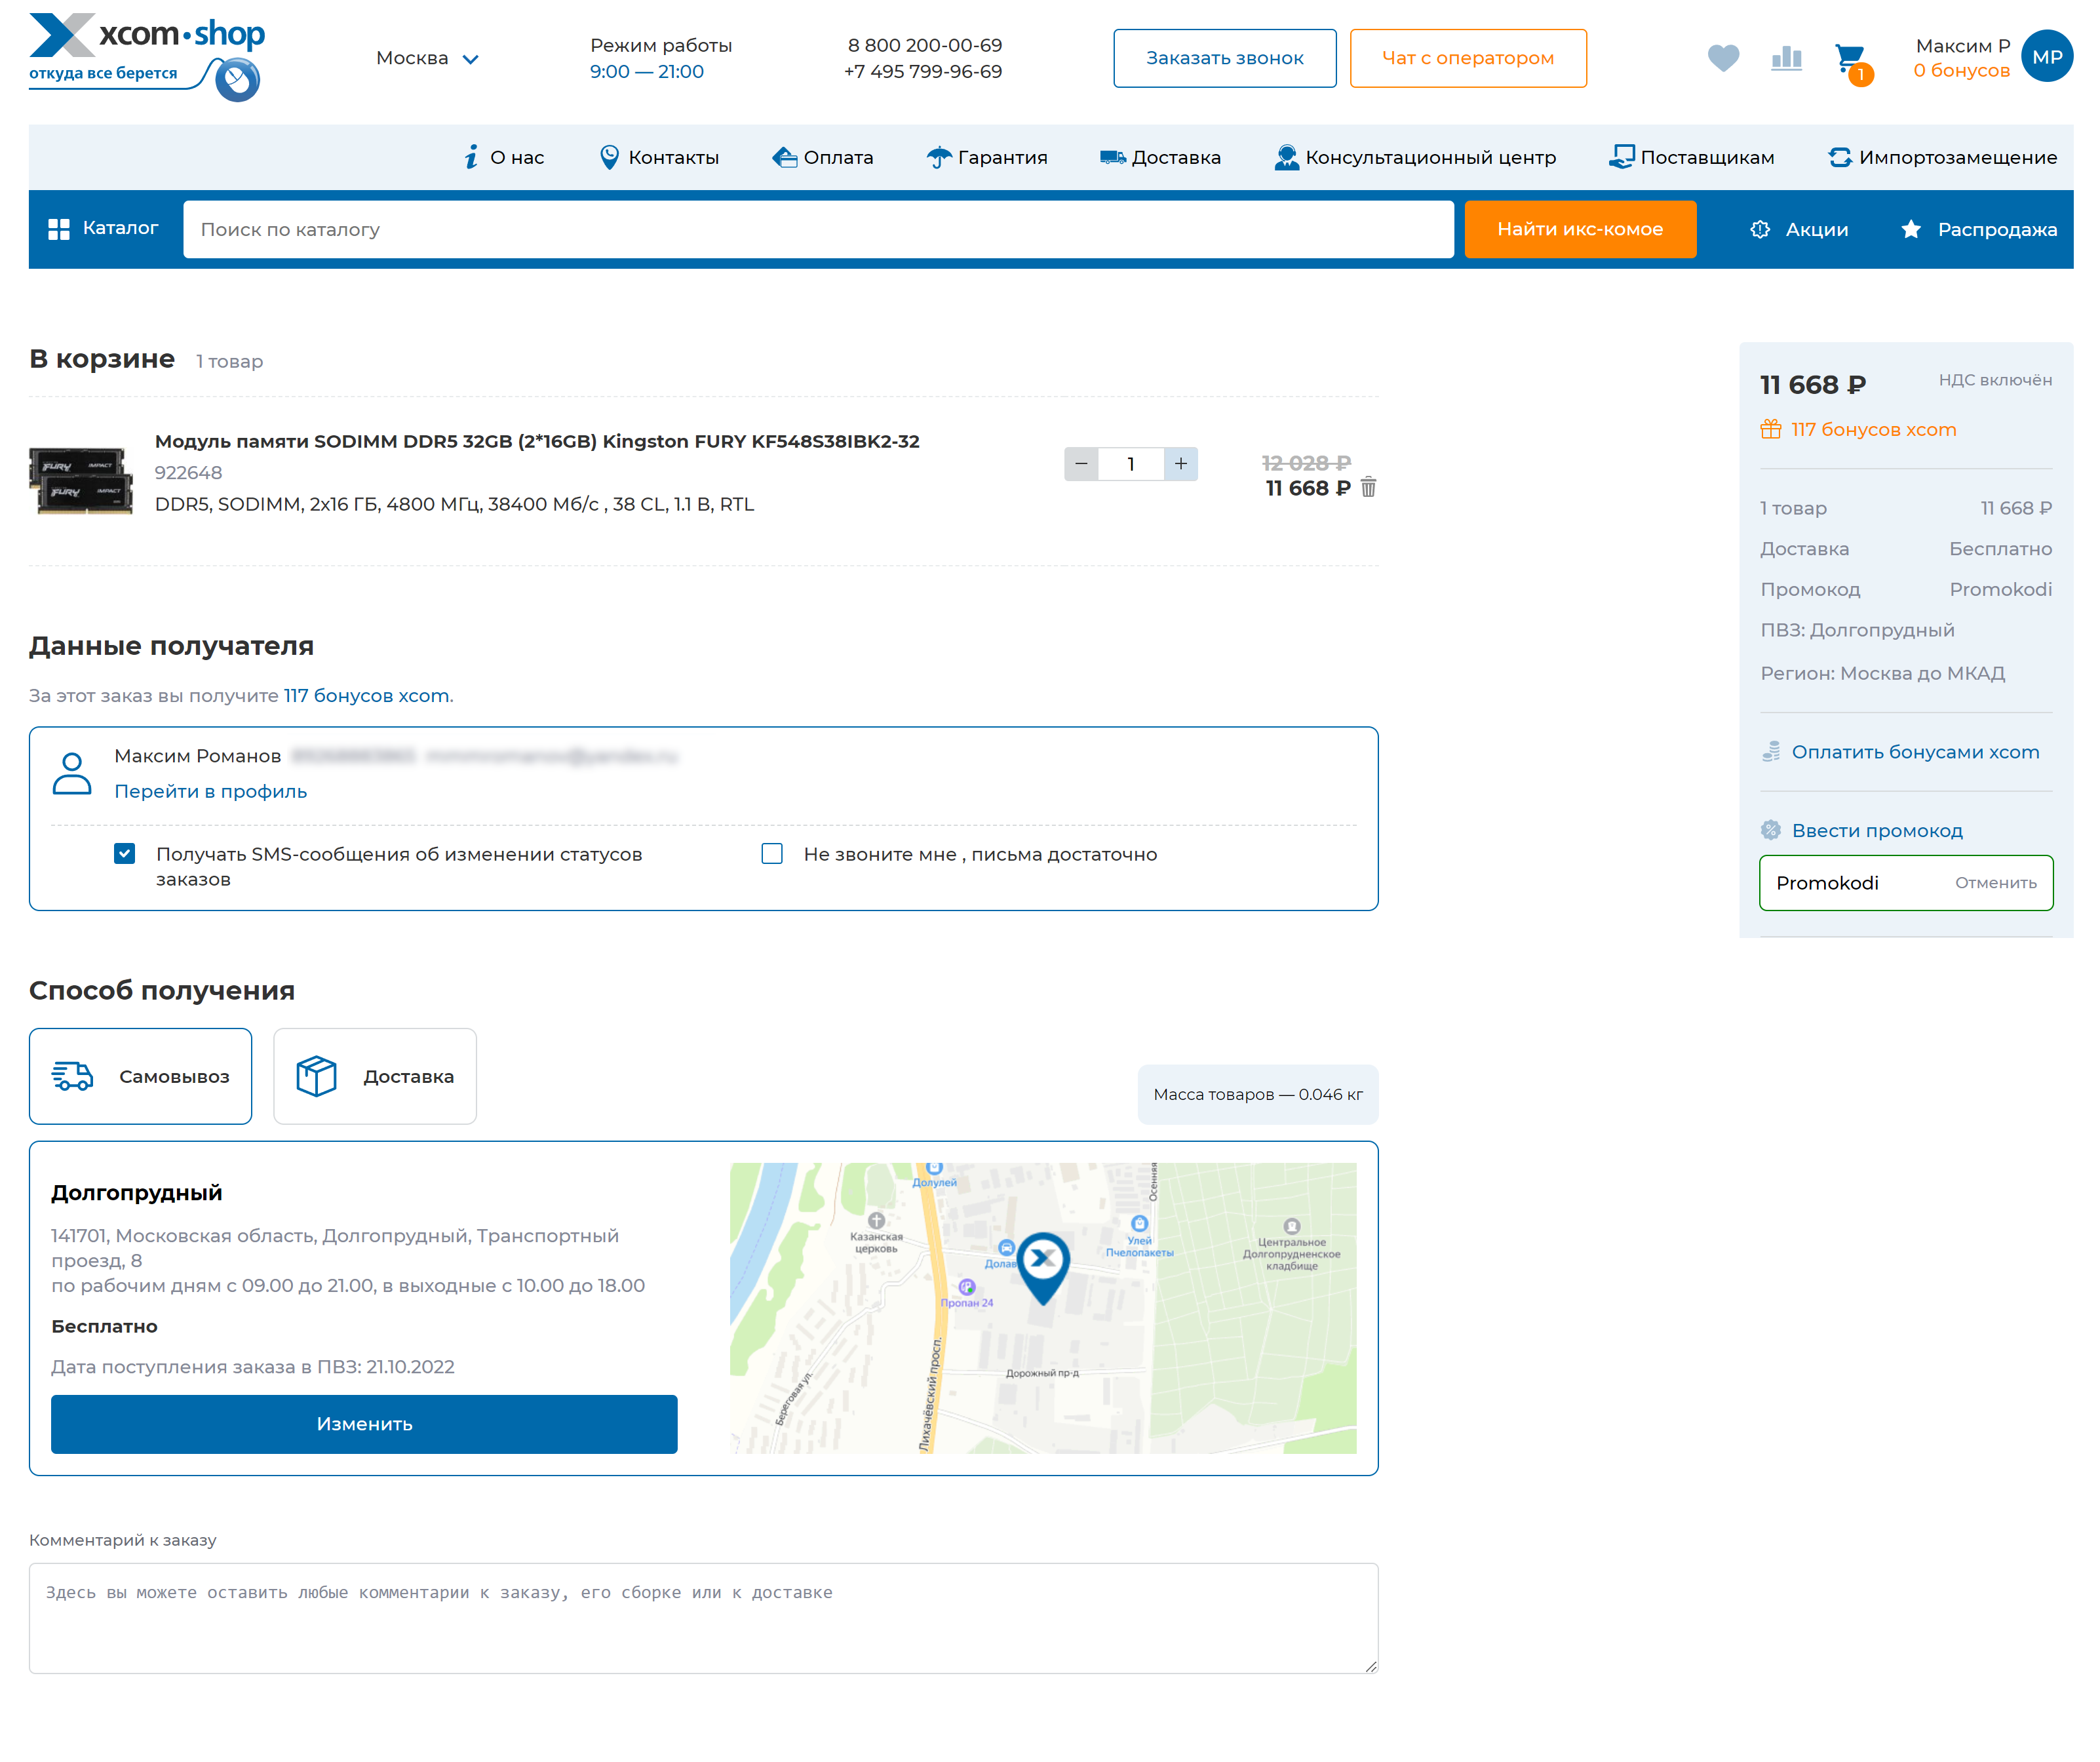This screenshot has width=2100, height=1762.
Task: Expand the Москва city dropdown
Action: [427, 58]
